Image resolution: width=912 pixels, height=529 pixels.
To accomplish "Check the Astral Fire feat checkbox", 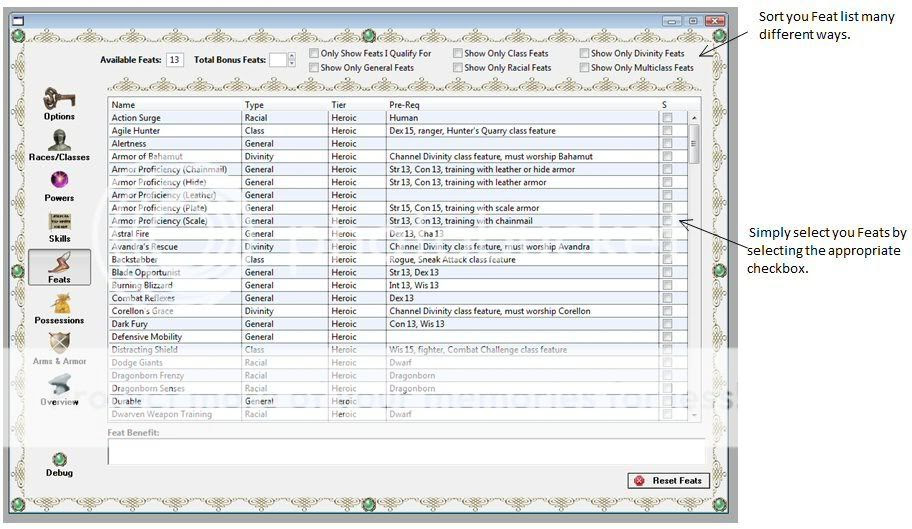I will (x=667, y=234).
